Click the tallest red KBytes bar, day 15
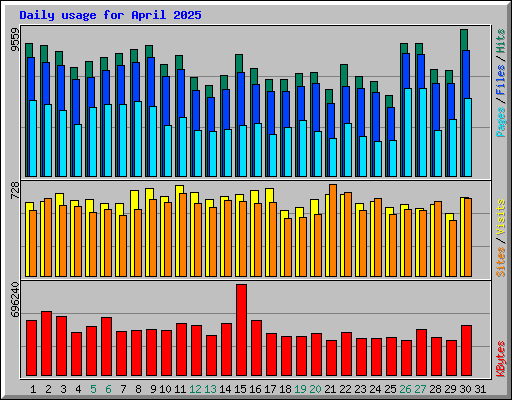The height and width of the screenshot is (400, 512). [242, 330]
